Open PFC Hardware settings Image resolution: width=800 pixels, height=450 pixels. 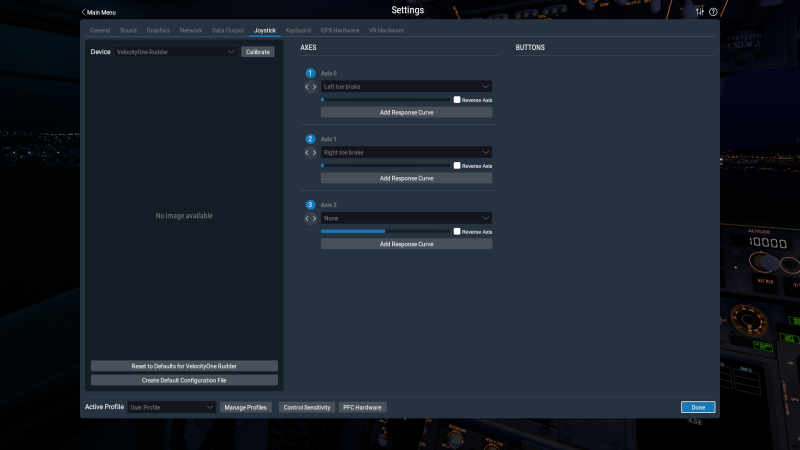pos(362,407)
